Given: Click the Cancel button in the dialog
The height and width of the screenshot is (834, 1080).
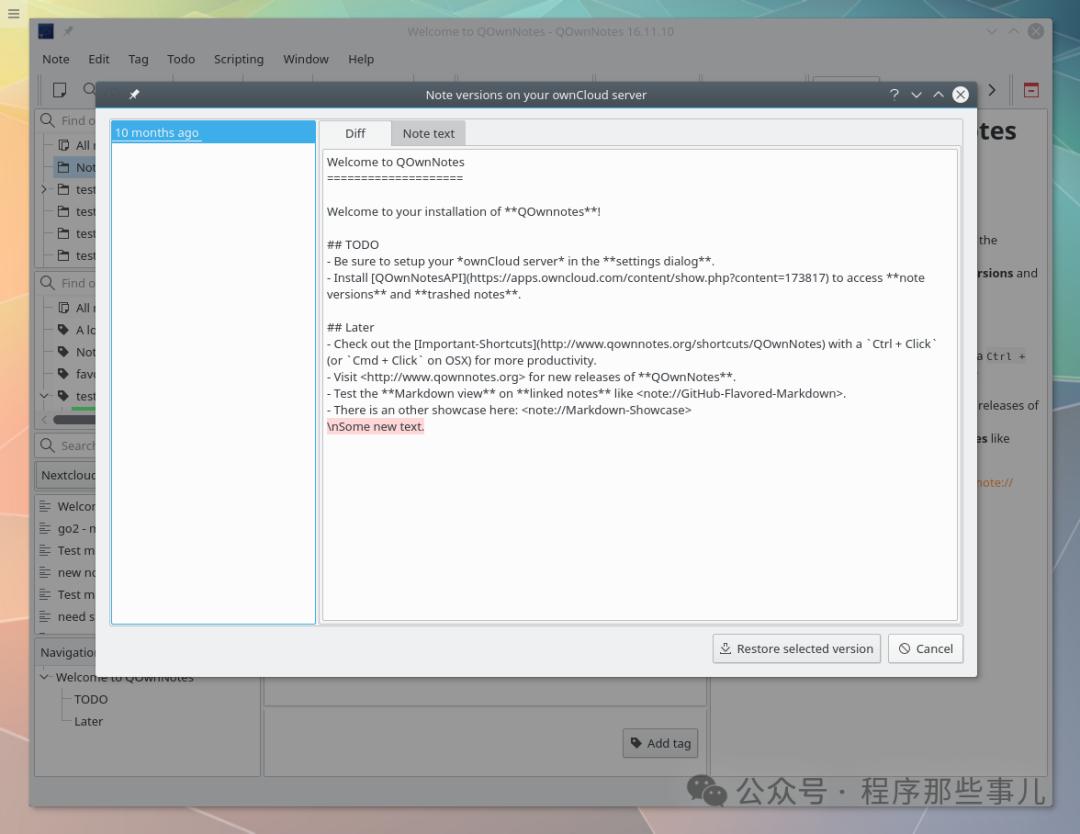Looking at the screenshot, I should (x=926, y=649).
